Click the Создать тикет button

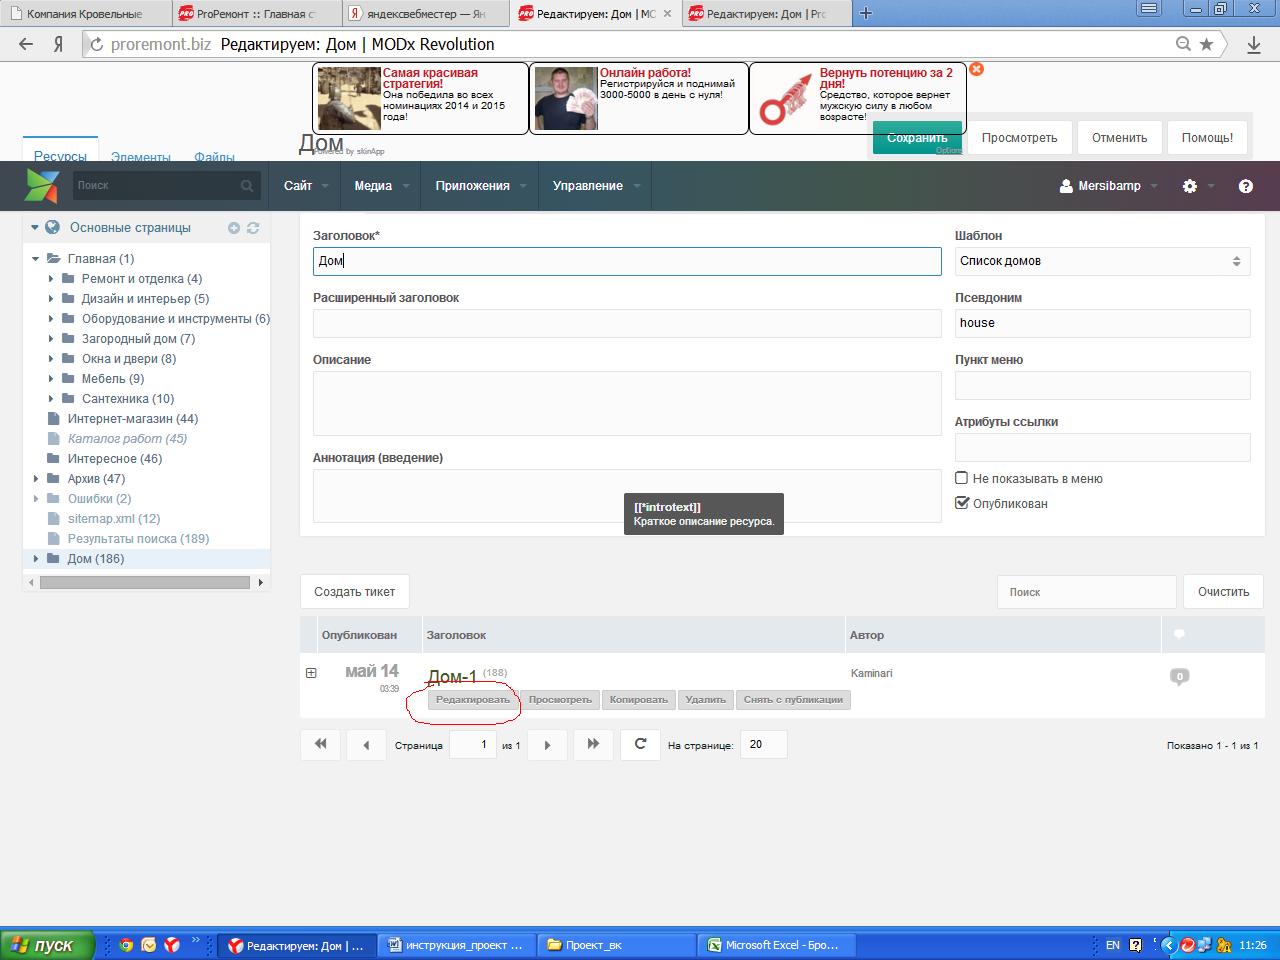[354, 592]
